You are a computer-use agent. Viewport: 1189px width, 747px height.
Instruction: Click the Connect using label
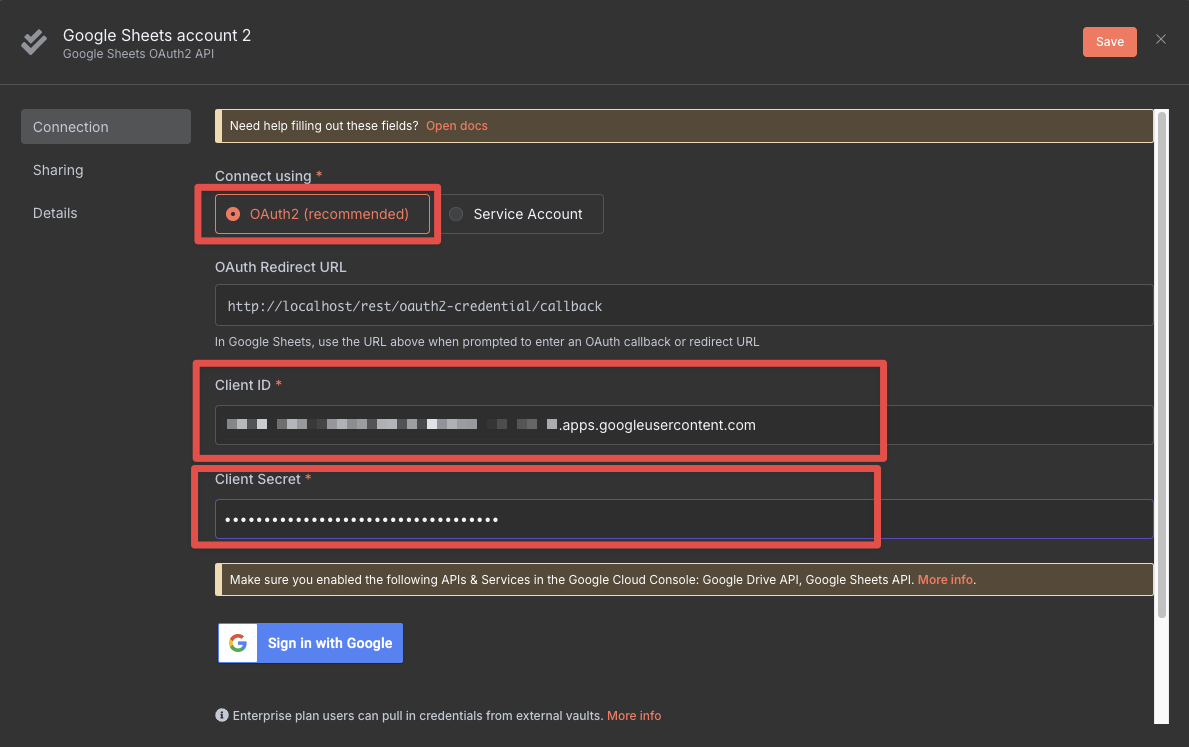coord(263,176)
